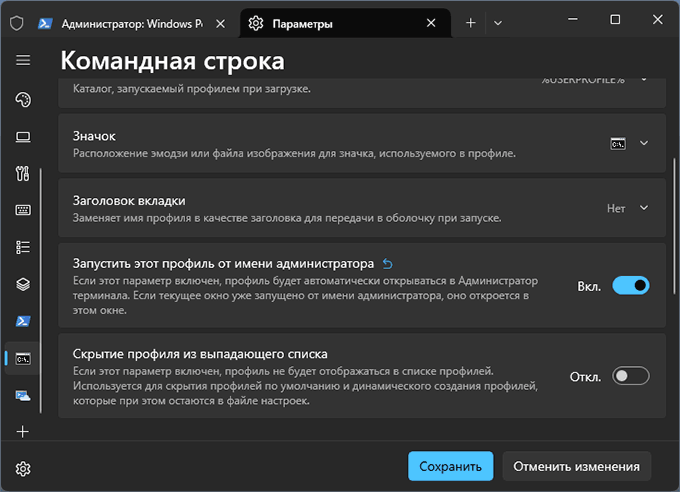Click the sidebar navigation scrollbar
This screenshot has width=680, height=492.
(41, 291)
